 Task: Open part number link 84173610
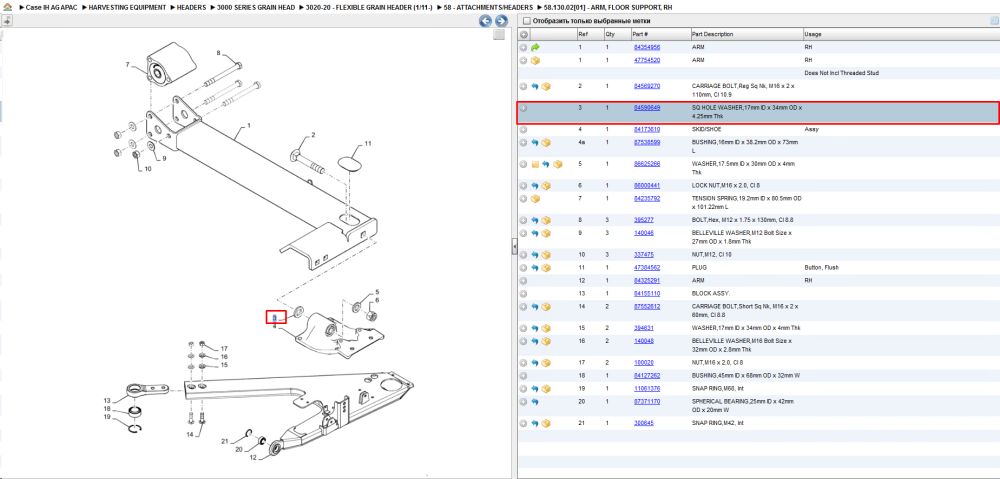click(x=647, y=129)
